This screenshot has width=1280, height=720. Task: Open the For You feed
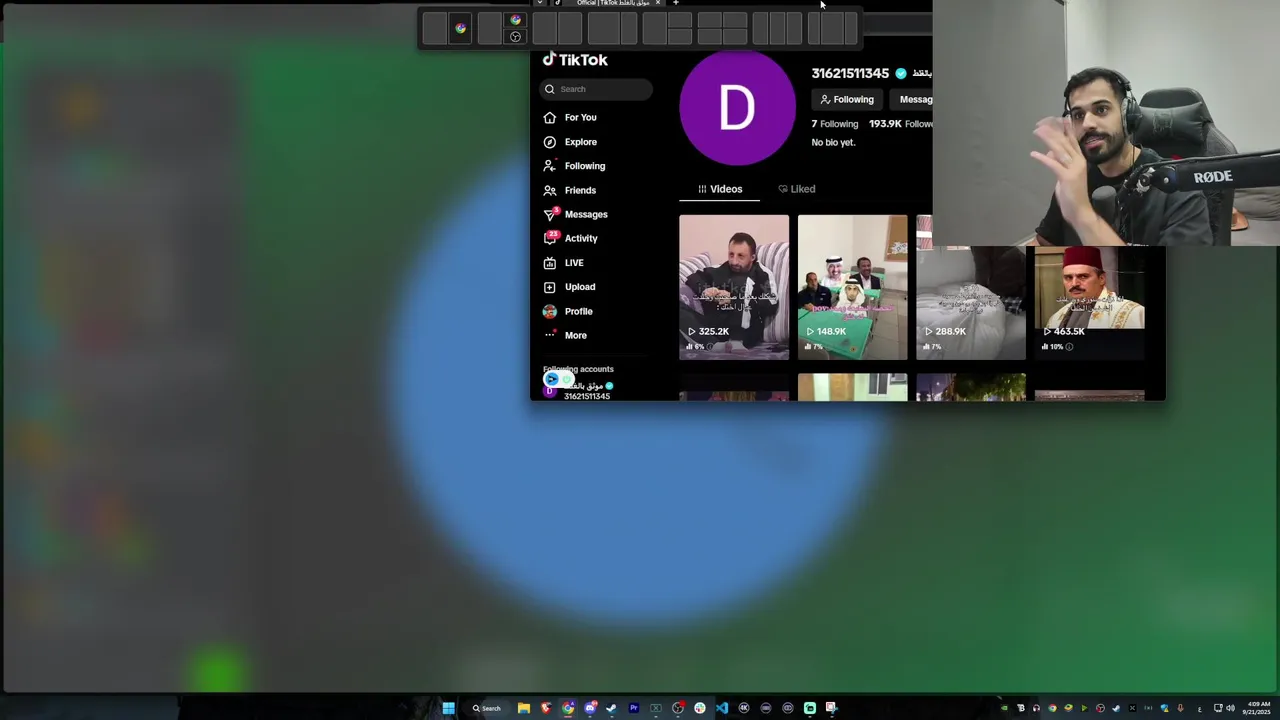point(580,117)
